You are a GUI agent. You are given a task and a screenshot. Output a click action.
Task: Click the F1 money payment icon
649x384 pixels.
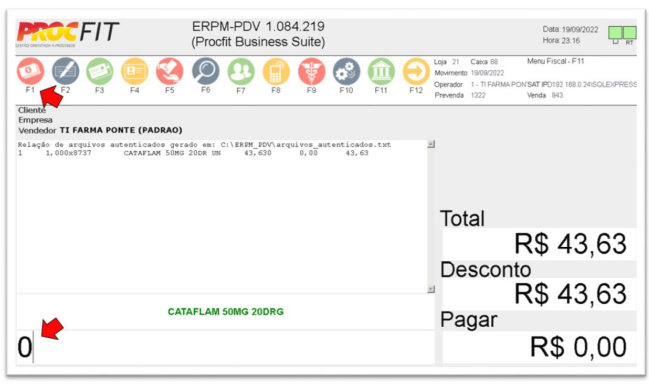[x=30, y=71]
